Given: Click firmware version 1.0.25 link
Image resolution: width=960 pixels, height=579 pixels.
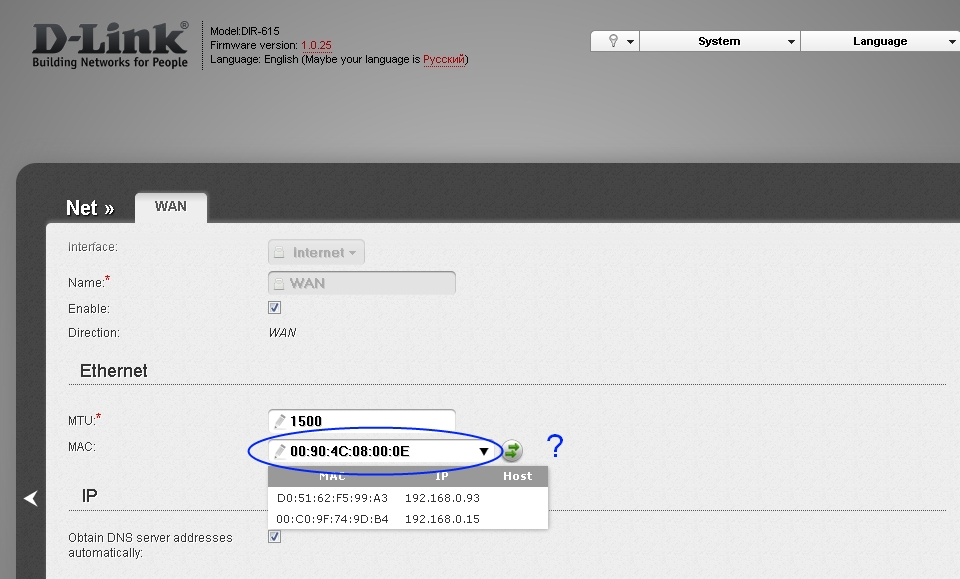Looking at the screenshot, I should click(x=316, y=45).
